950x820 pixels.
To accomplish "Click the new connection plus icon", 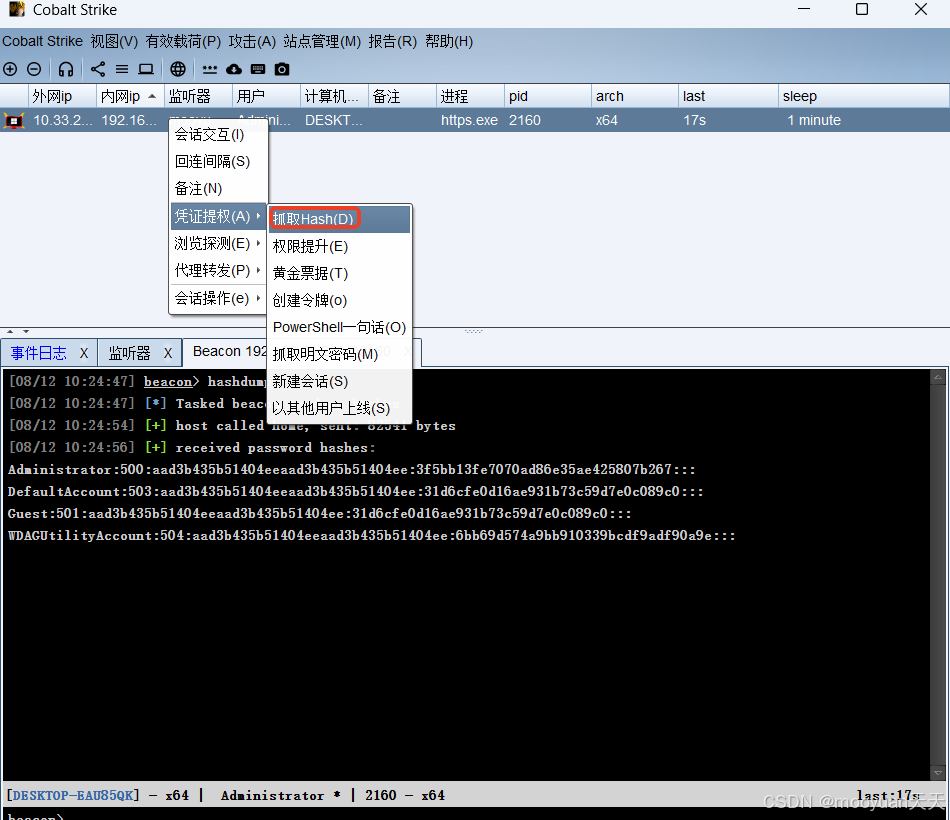I will (x=10, y=69).
